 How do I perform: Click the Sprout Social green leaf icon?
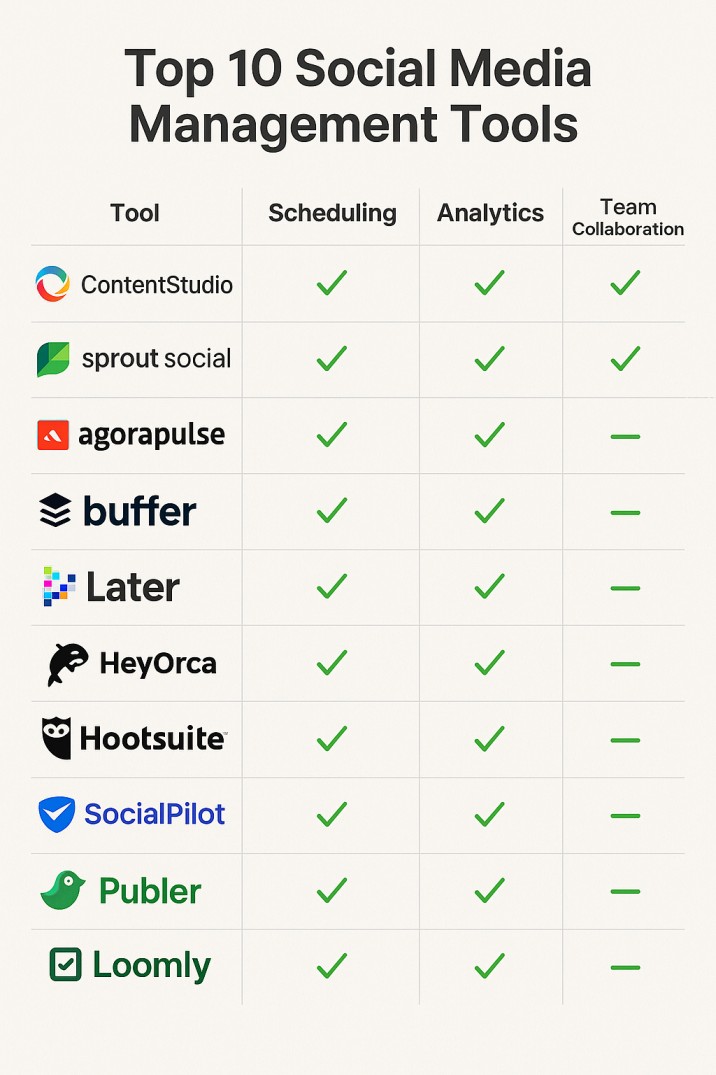[x=53, y=359]
